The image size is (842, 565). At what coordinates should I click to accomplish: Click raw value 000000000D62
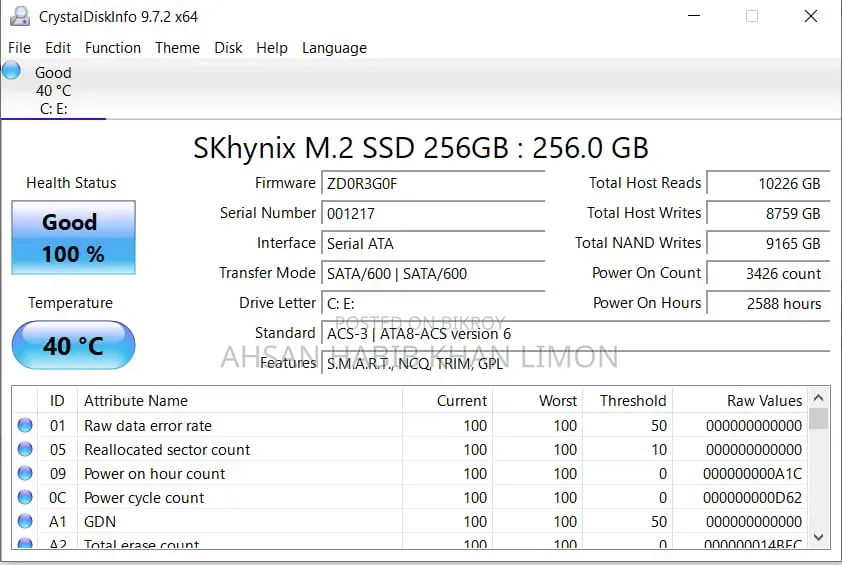(x=752, y=498)
